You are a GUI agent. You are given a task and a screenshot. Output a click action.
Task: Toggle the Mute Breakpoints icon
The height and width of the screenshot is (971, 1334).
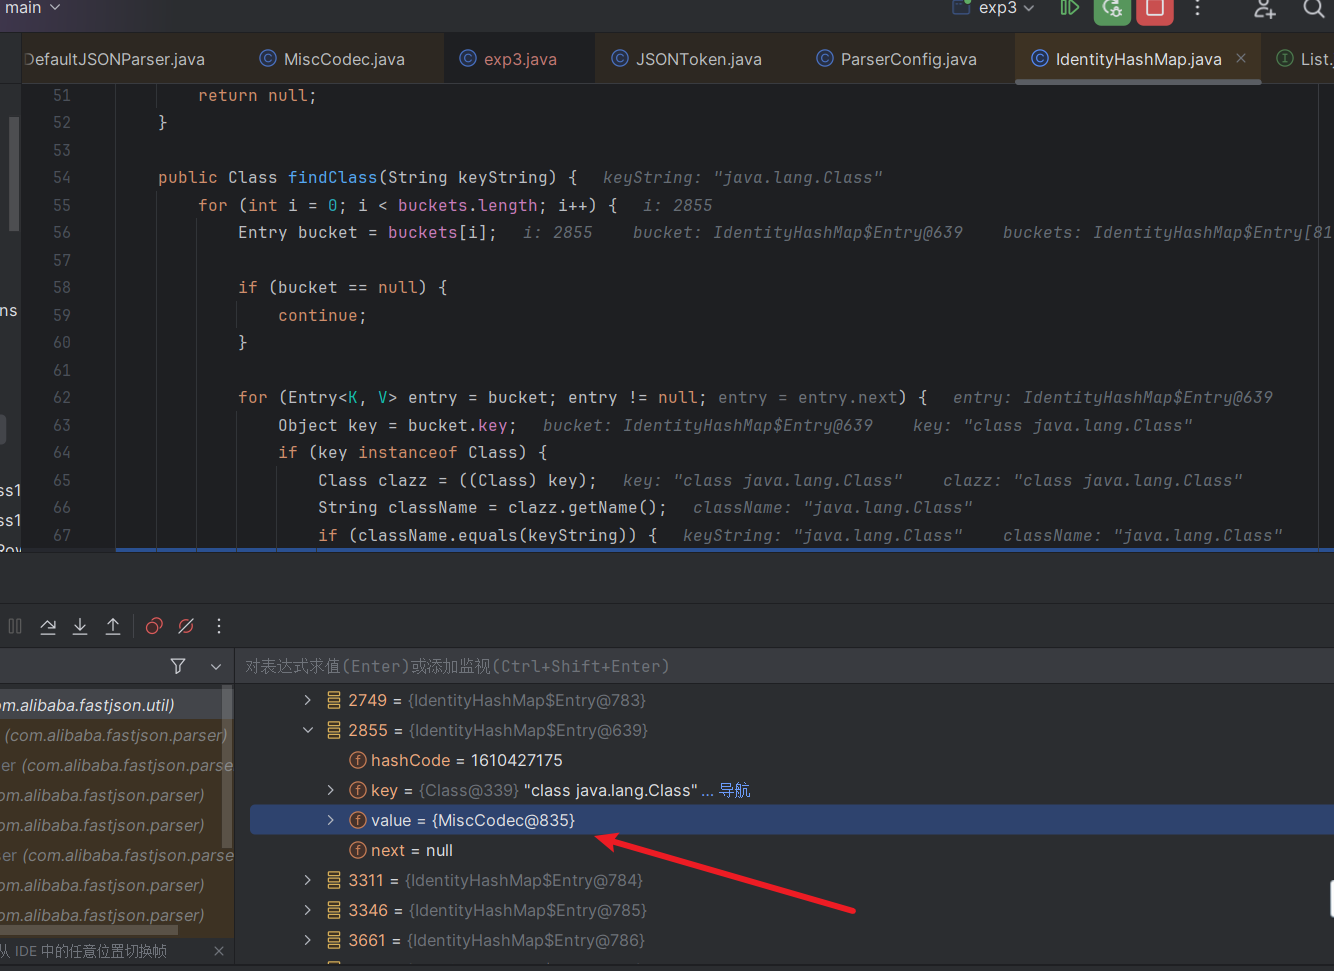pos(186,626)
